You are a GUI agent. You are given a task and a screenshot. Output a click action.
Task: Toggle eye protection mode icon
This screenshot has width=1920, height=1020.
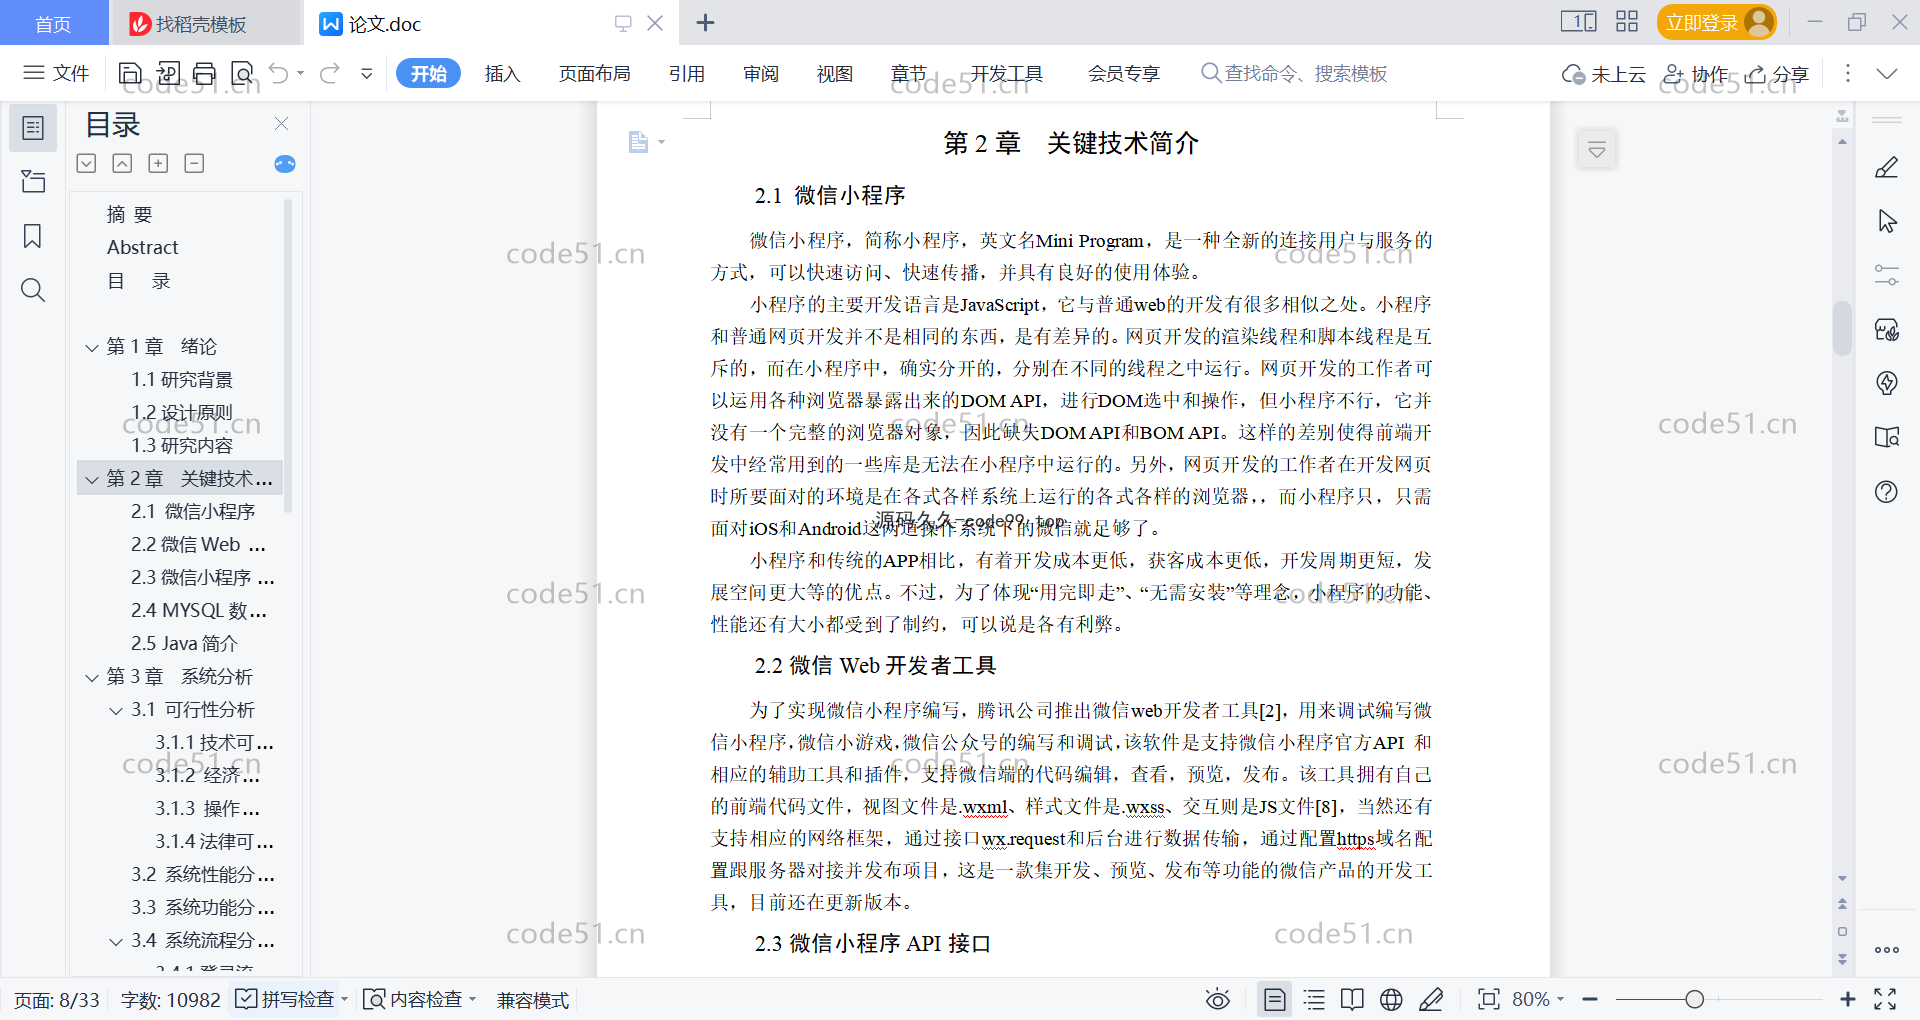pyautogui.click(x=1217, y=999)
